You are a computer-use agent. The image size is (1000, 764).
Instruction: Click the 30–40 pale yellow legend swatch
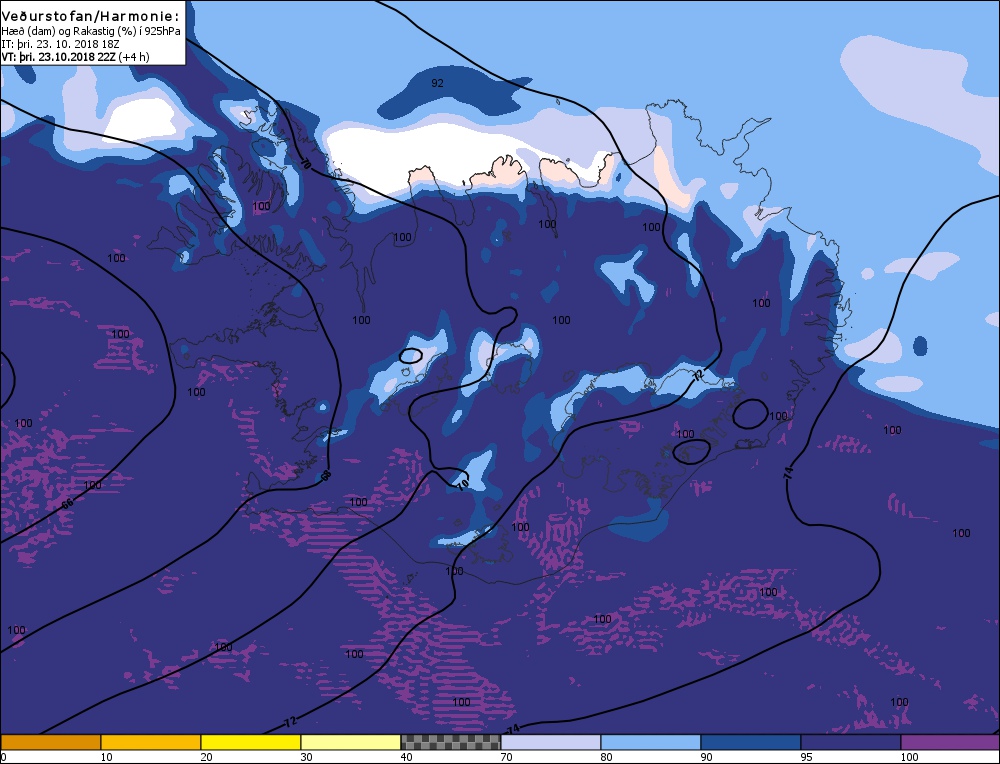coord(351,742)
